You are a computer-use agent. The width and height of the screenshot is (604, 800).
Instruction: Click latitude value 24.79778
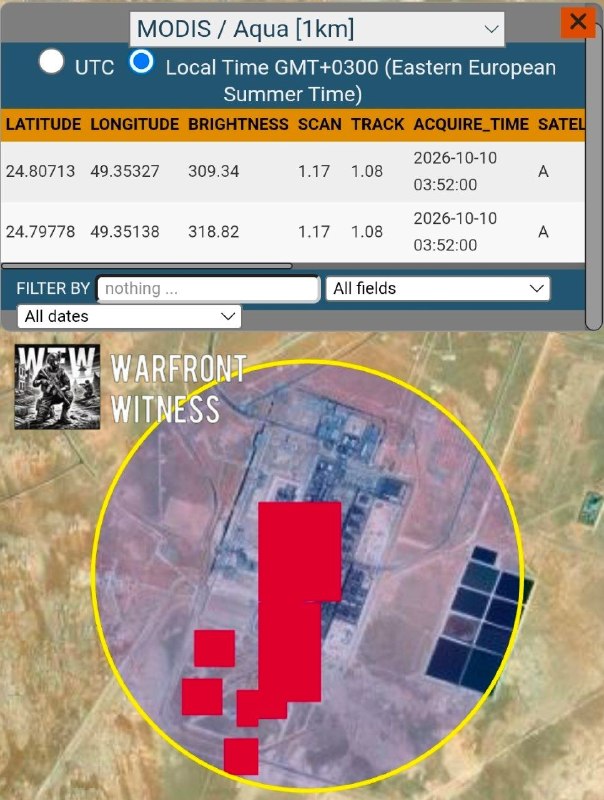click(x=40, y=232)
